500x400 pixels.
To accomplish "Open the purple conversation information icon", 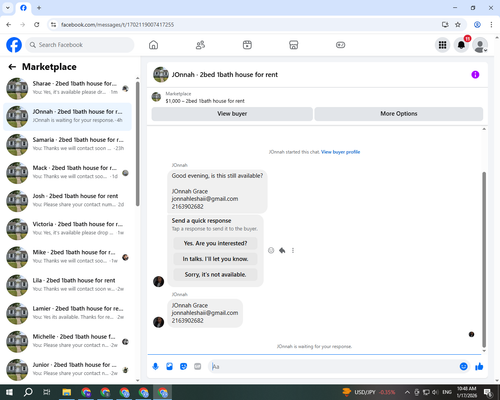I will click(475, 75).
